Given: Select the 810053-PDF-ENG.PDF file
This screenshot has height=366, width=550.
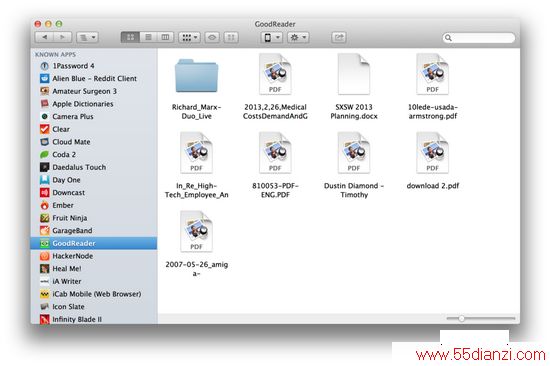Looking at the screenshot, I should (x=275, y=165).
